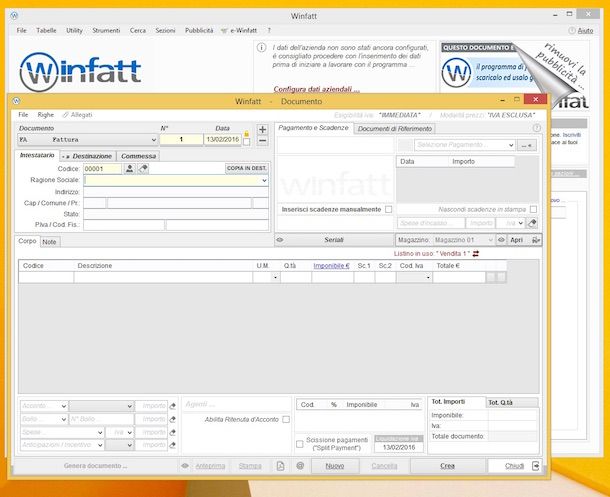
Task: Click the COPIA IN DEST. button
Action: pos(247,168)
